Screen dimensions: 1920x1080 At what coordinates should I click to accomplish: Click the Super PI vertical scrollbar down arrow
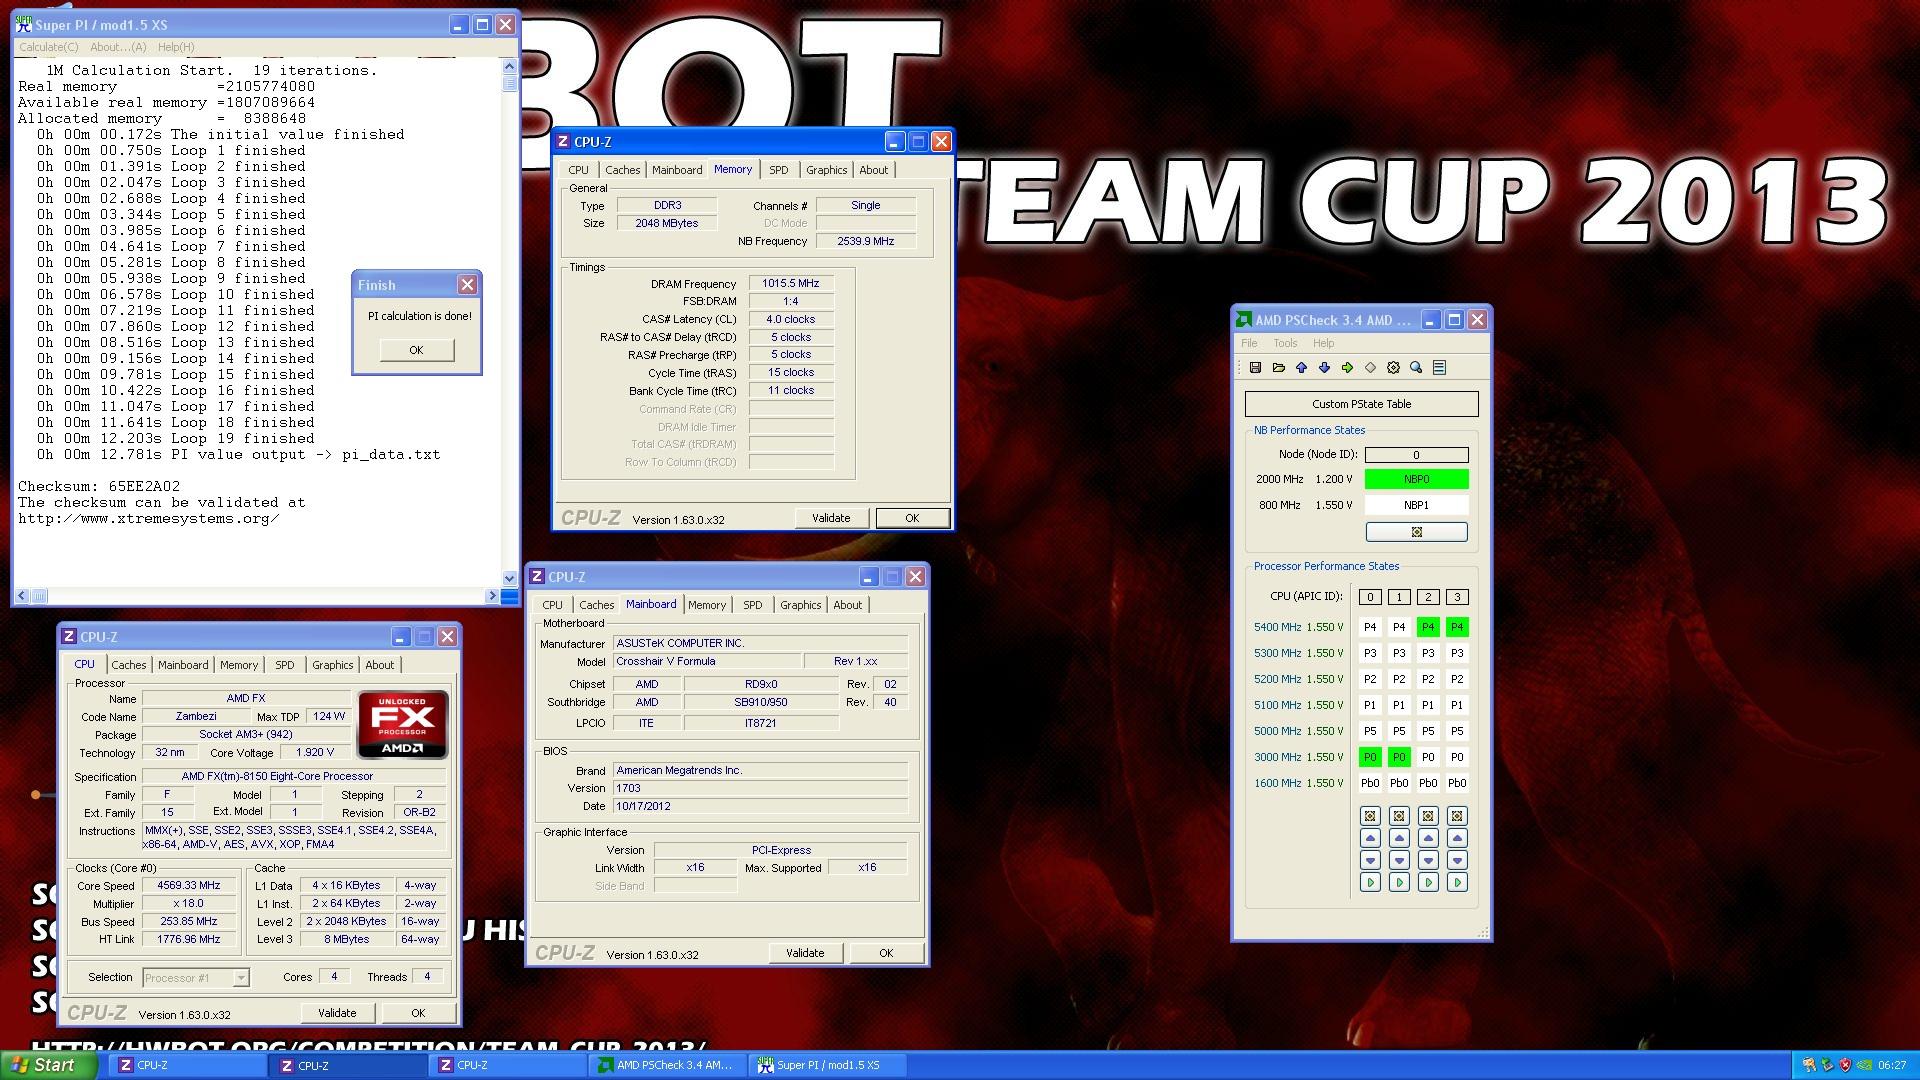pyautogui.click(x=509, y=578)
